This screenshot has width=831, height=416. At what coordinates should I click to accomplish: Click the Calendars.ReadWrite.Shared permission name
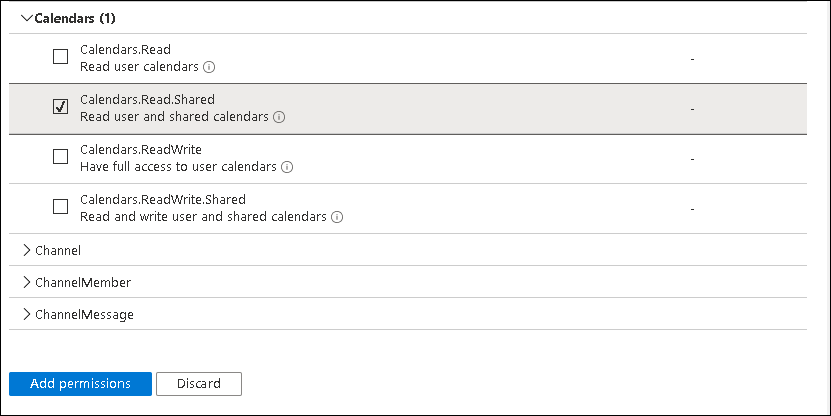coord(163,199)
